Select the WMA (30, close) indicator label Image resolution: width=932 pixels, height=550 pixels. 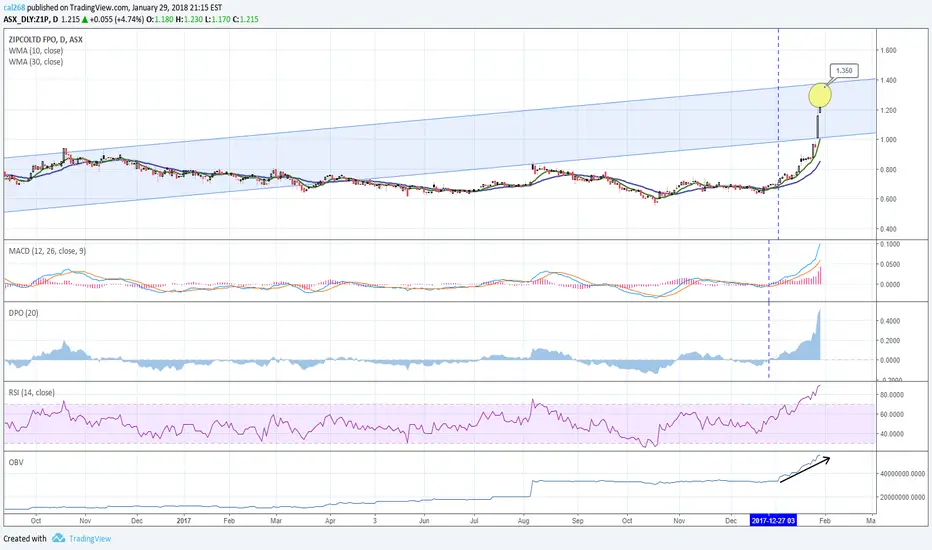coord(36,62)
